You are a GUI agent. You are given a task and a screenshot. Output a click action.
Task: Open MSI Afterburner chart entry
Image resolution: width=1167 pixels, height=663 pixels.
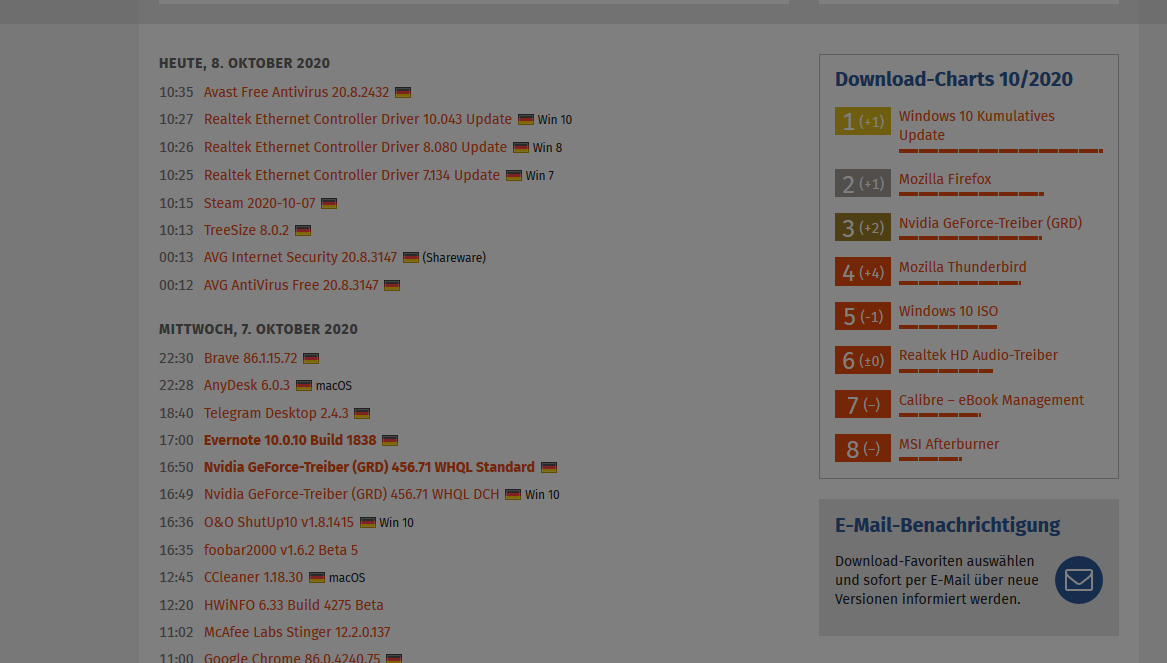(x=949, y=444)
